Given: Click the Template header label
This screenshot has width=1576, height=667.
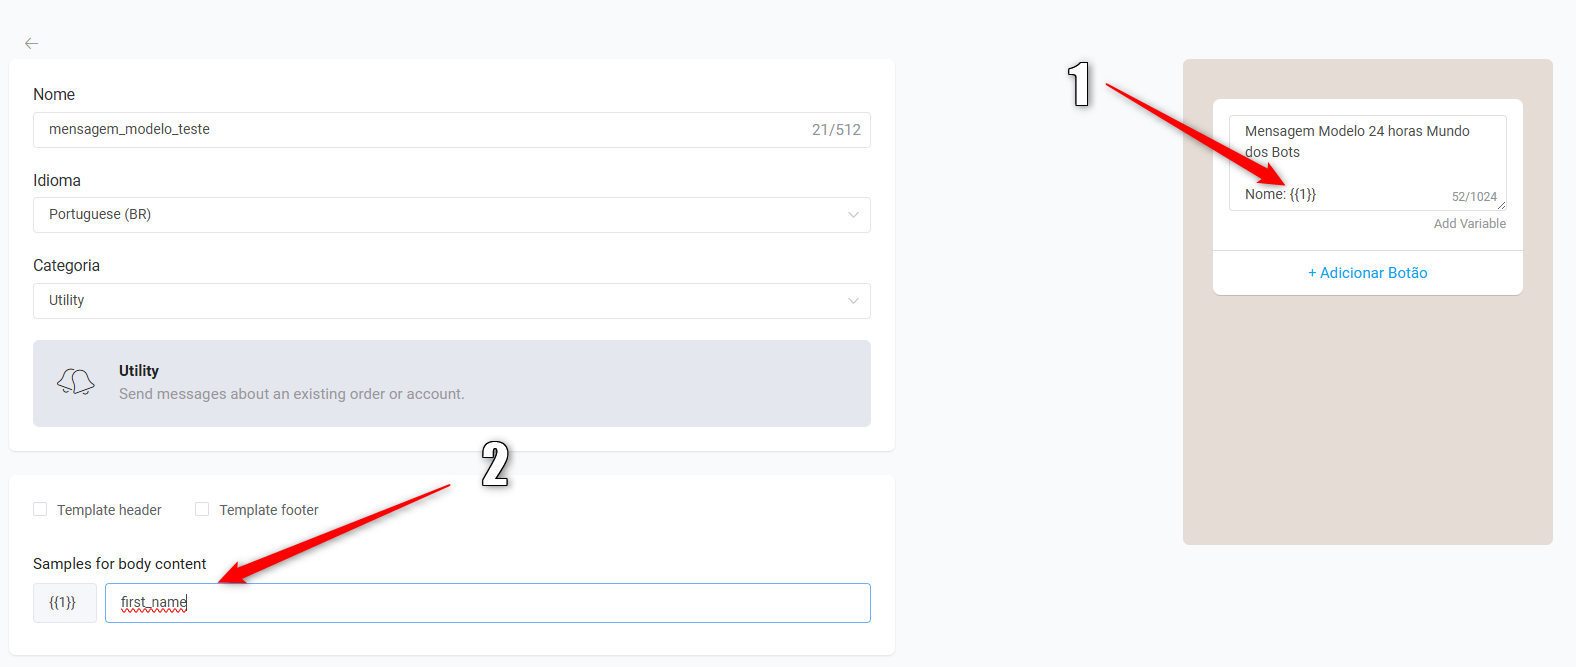Looking at the screenshot, I should 109,510.
